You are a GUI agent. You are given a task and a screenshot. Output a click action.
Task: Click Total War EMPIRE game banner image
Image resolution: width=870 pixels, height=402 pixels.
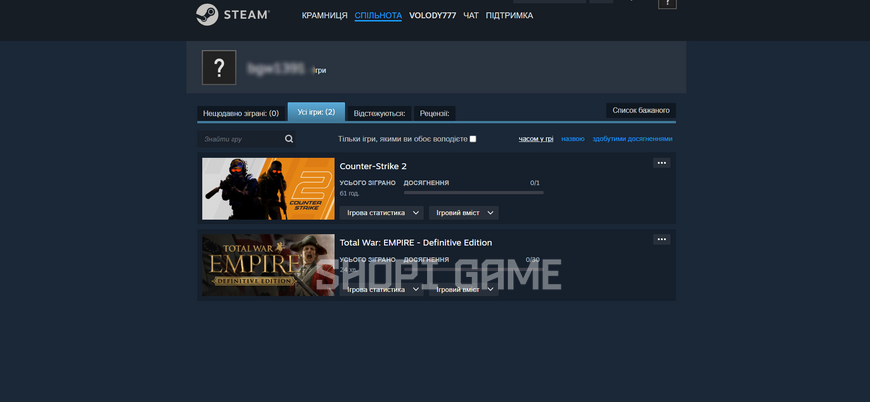click(x=268, y=265)
